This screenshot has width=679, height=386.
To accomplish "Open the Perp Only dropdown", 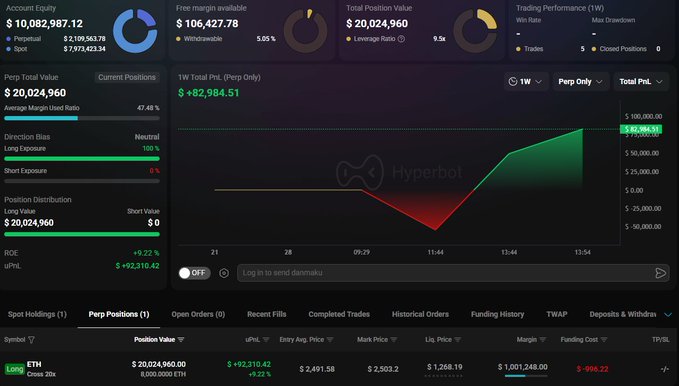I will (x=580, y=81).
